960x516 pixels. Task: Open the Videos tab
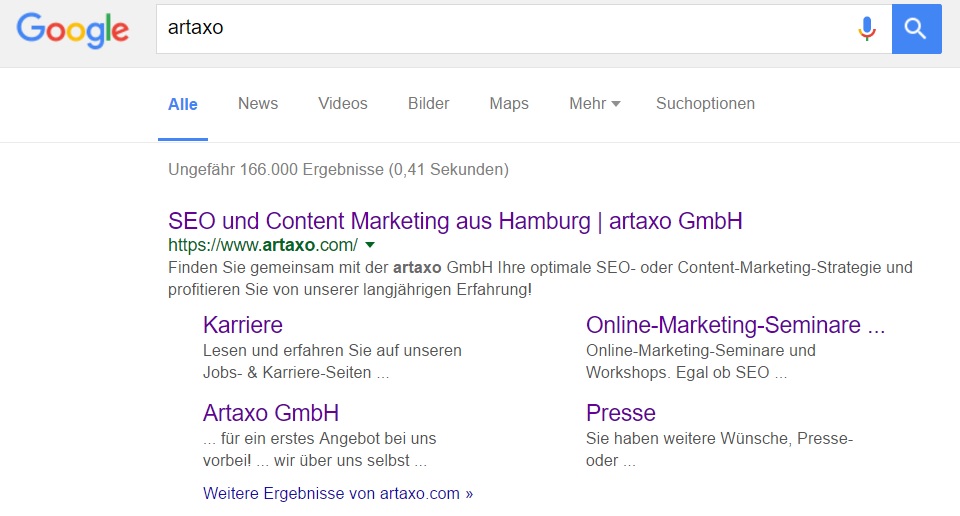click(343, 103)
